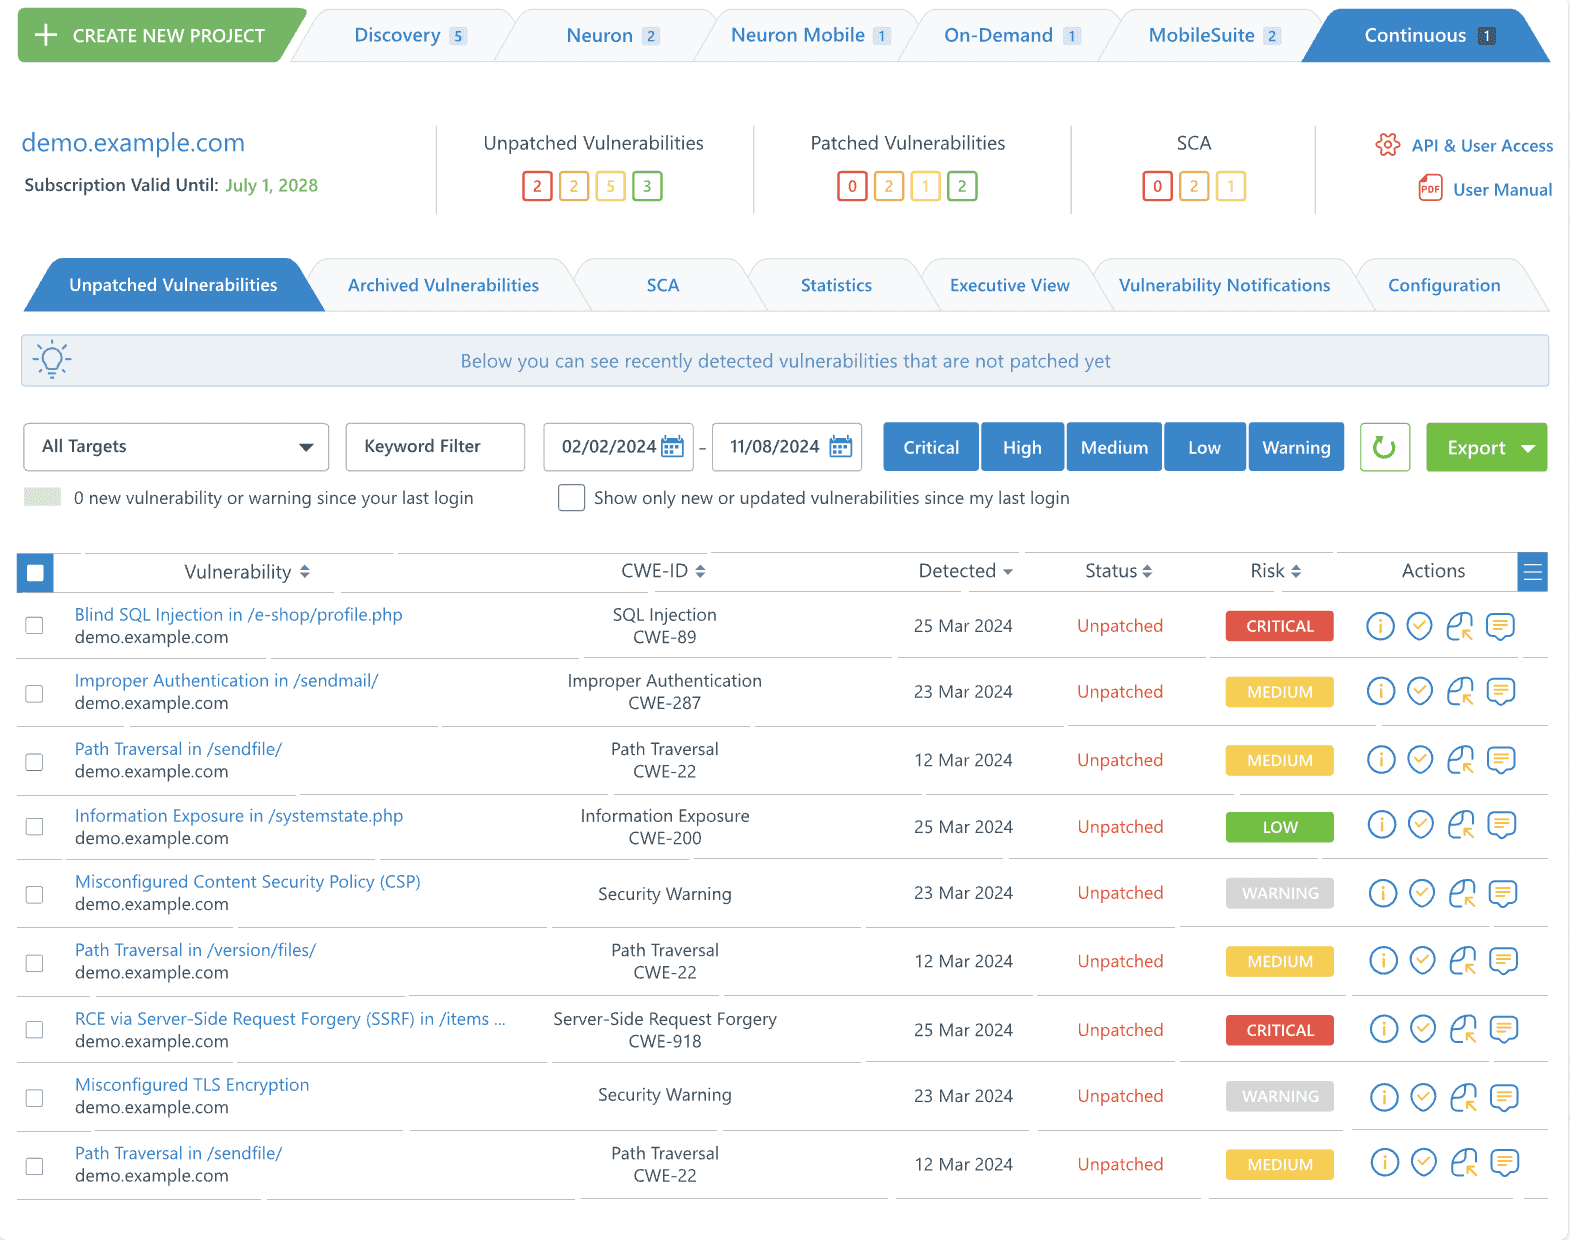Click the column menu icon beside Actions
This screenshot has height=1240, width=1570.
[x=1532, y=572]
